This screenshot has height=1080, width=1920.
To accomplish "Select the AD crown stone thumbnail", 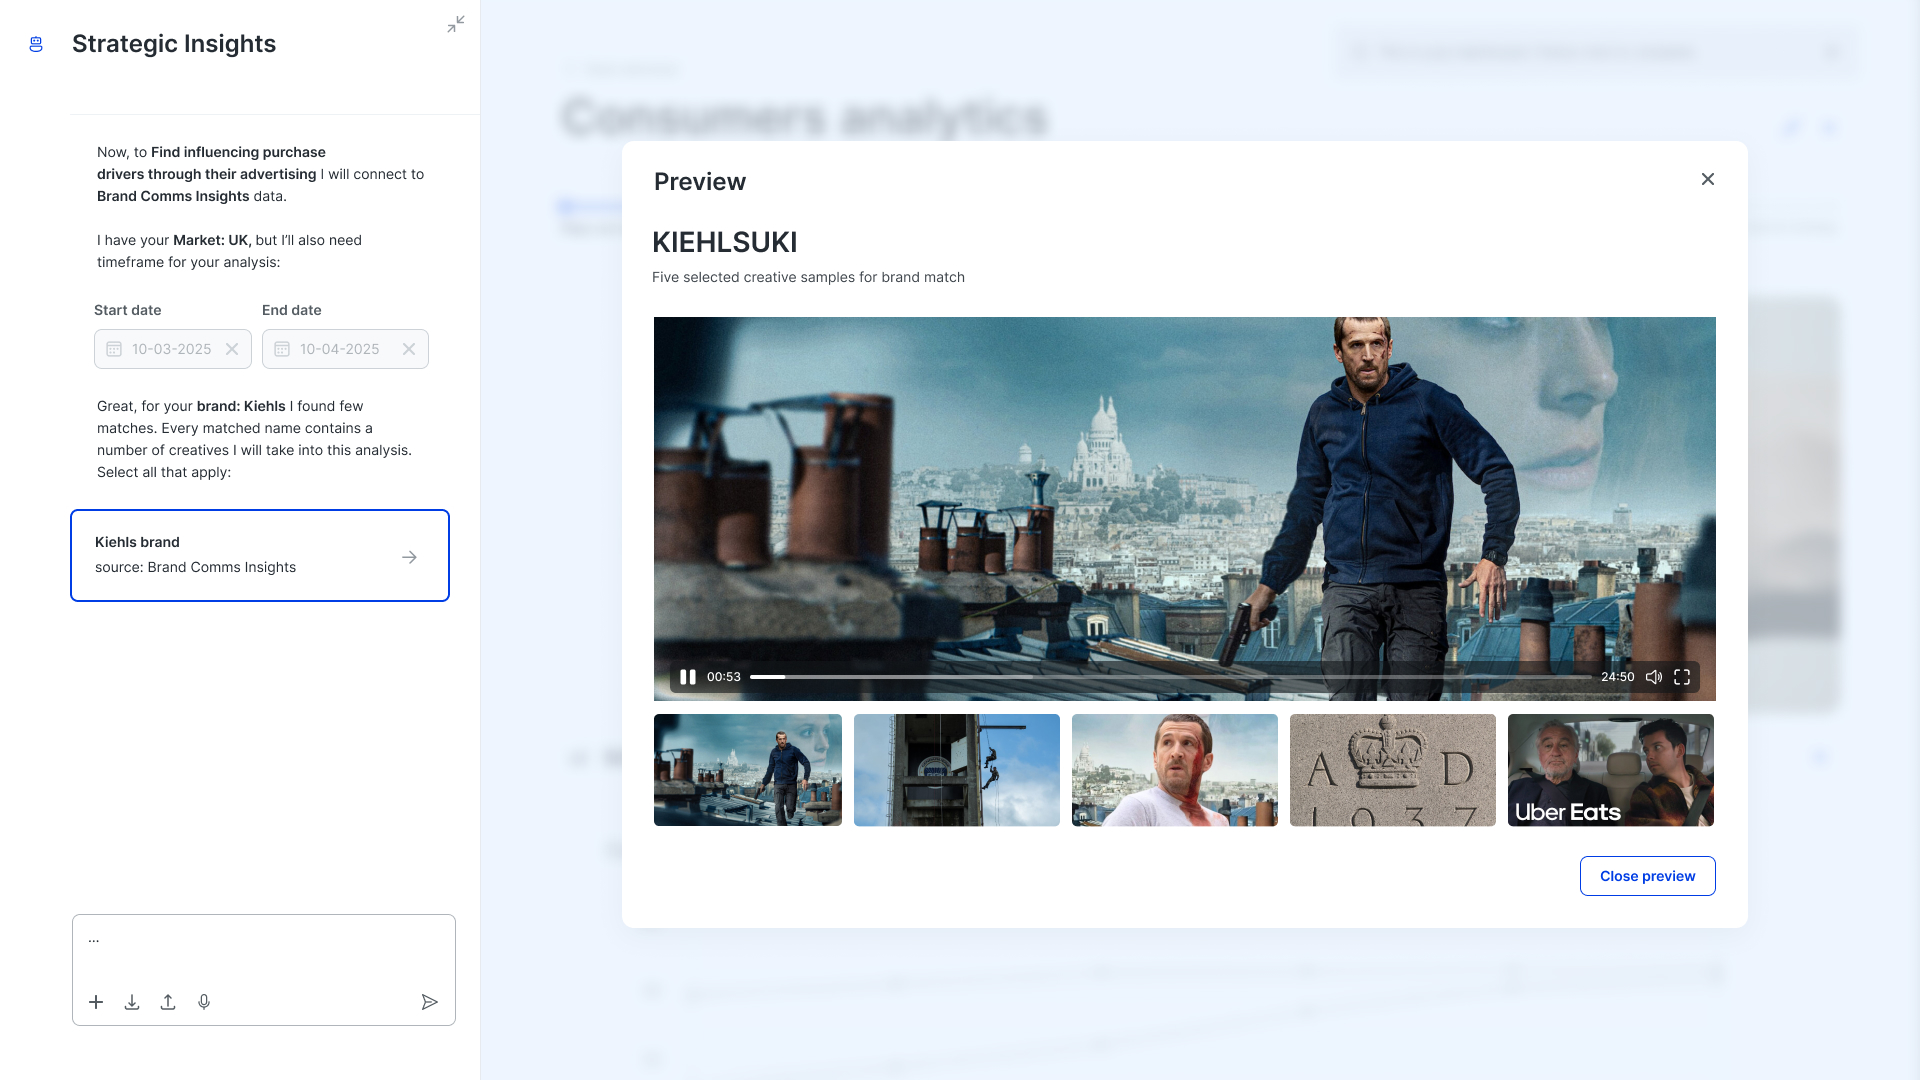I will tap(1393, 770).
